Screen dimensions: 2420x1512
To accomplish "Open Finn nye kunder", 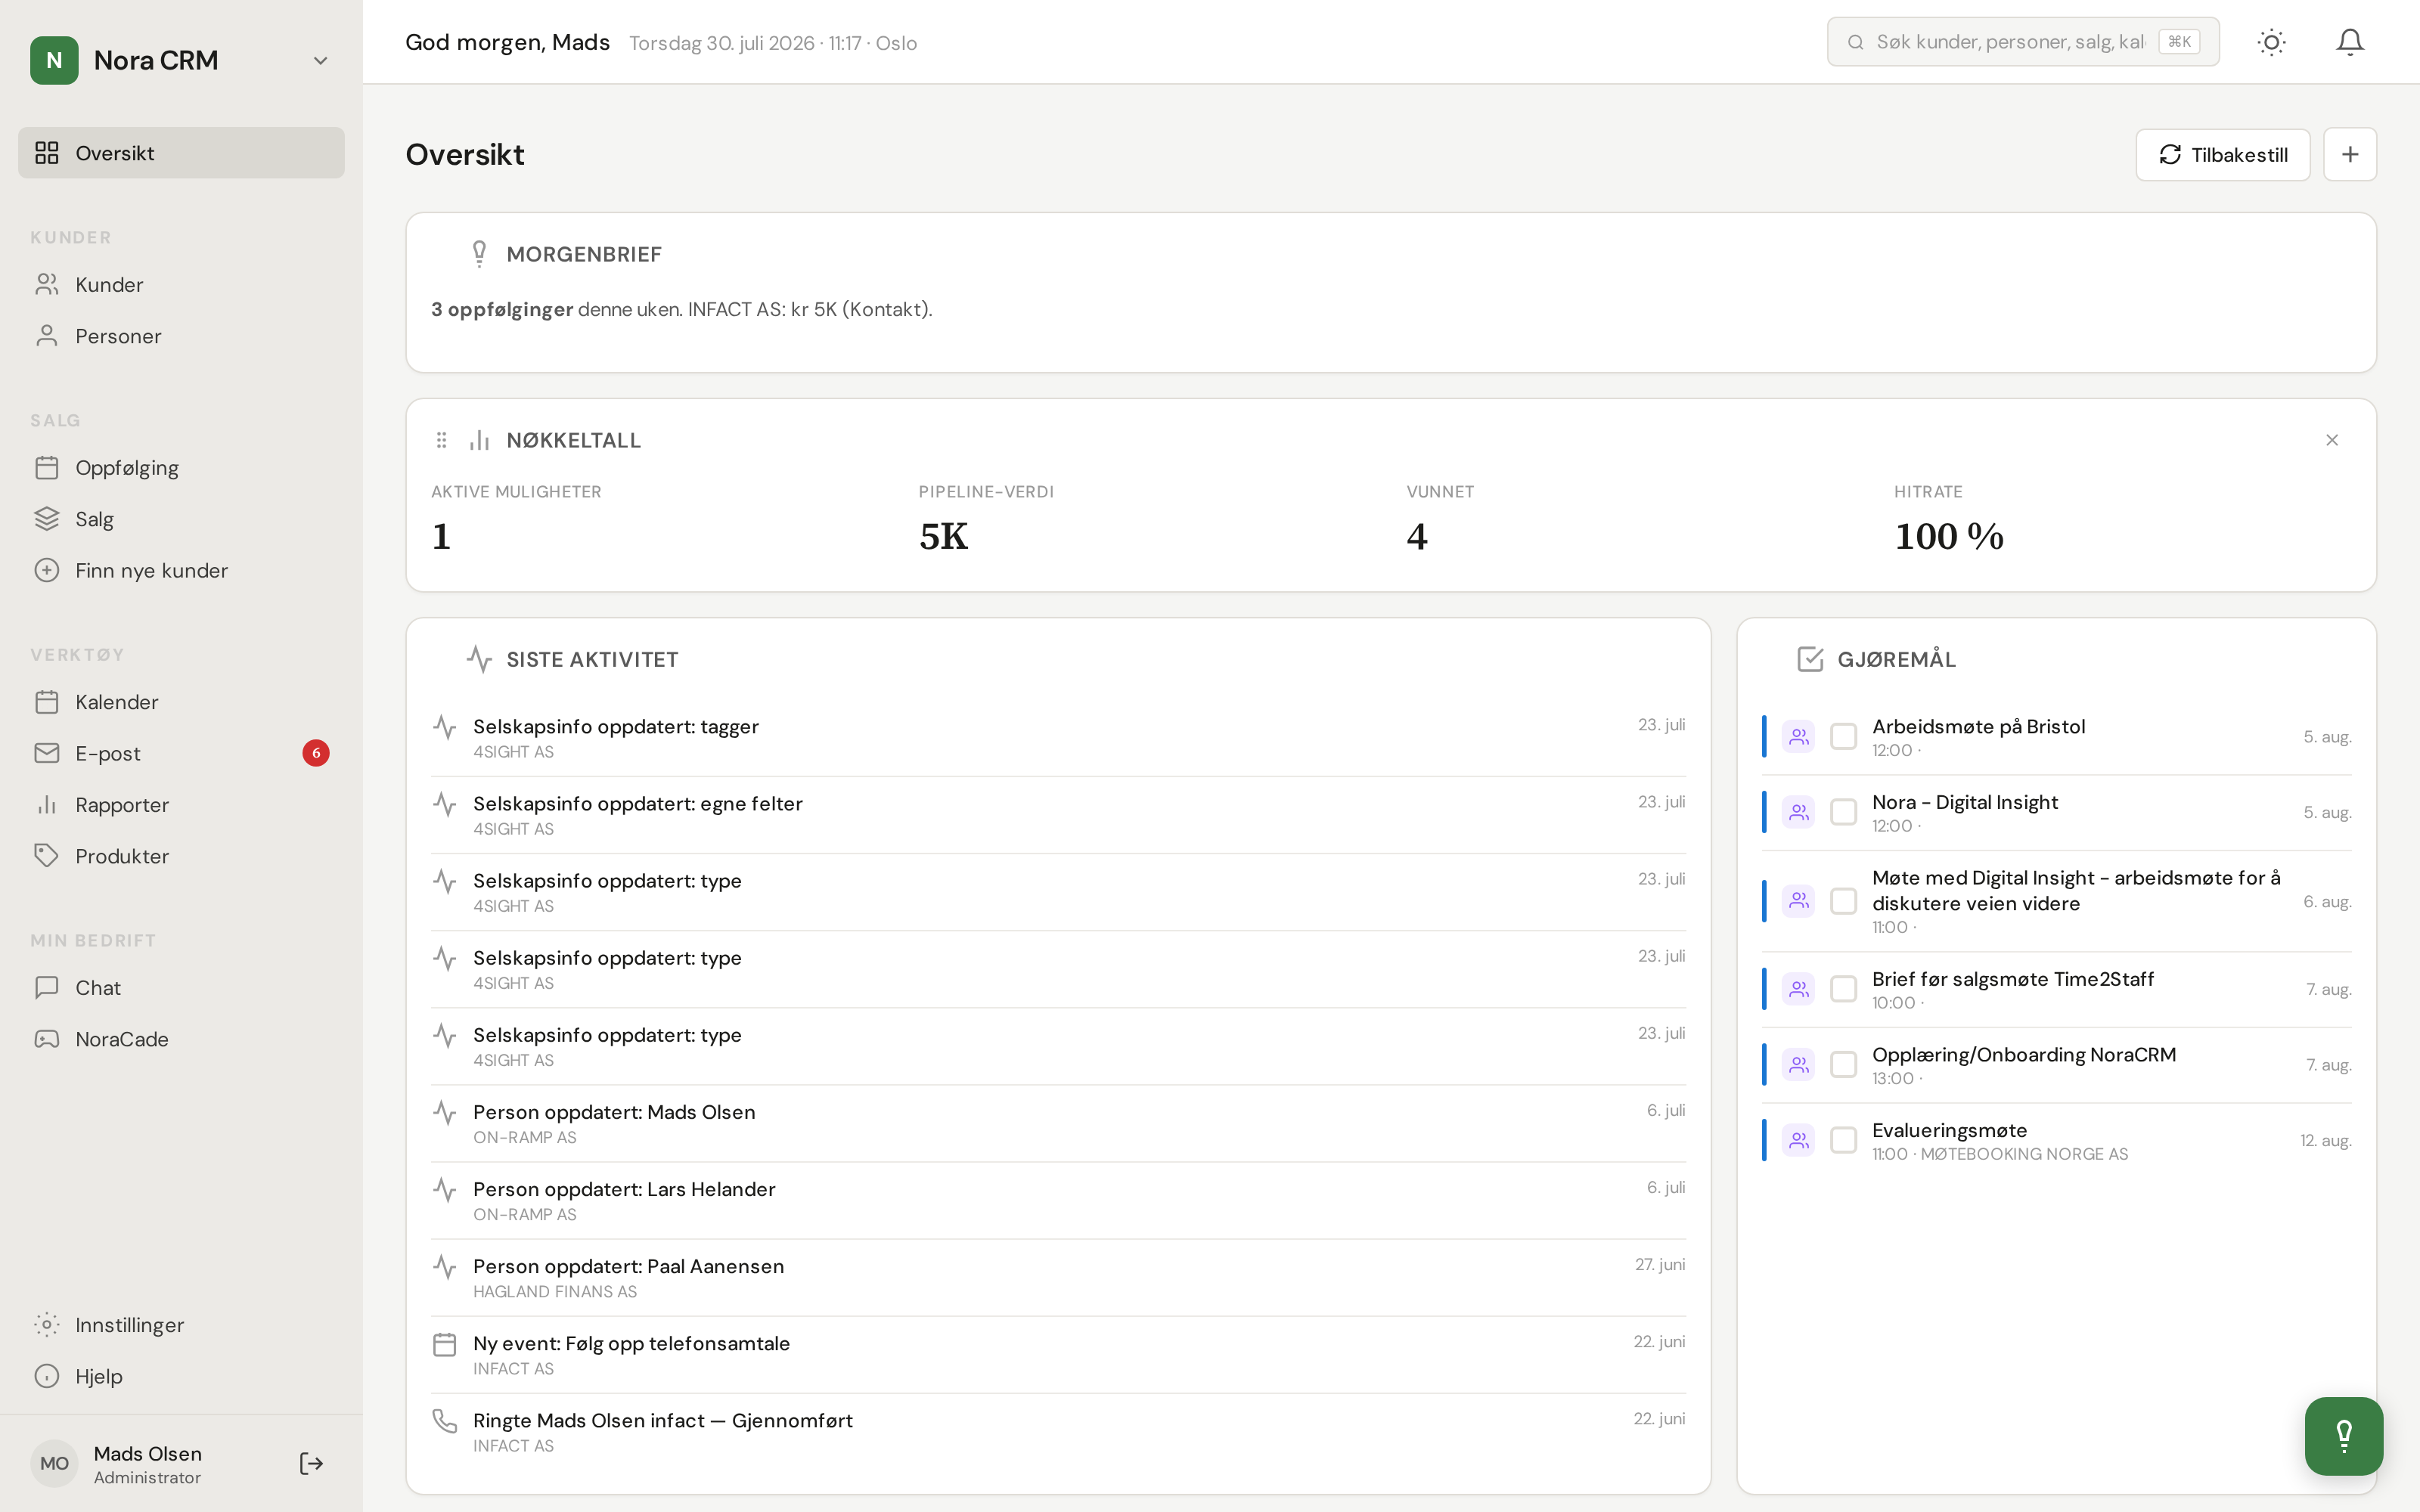I will tap(181, 570).
